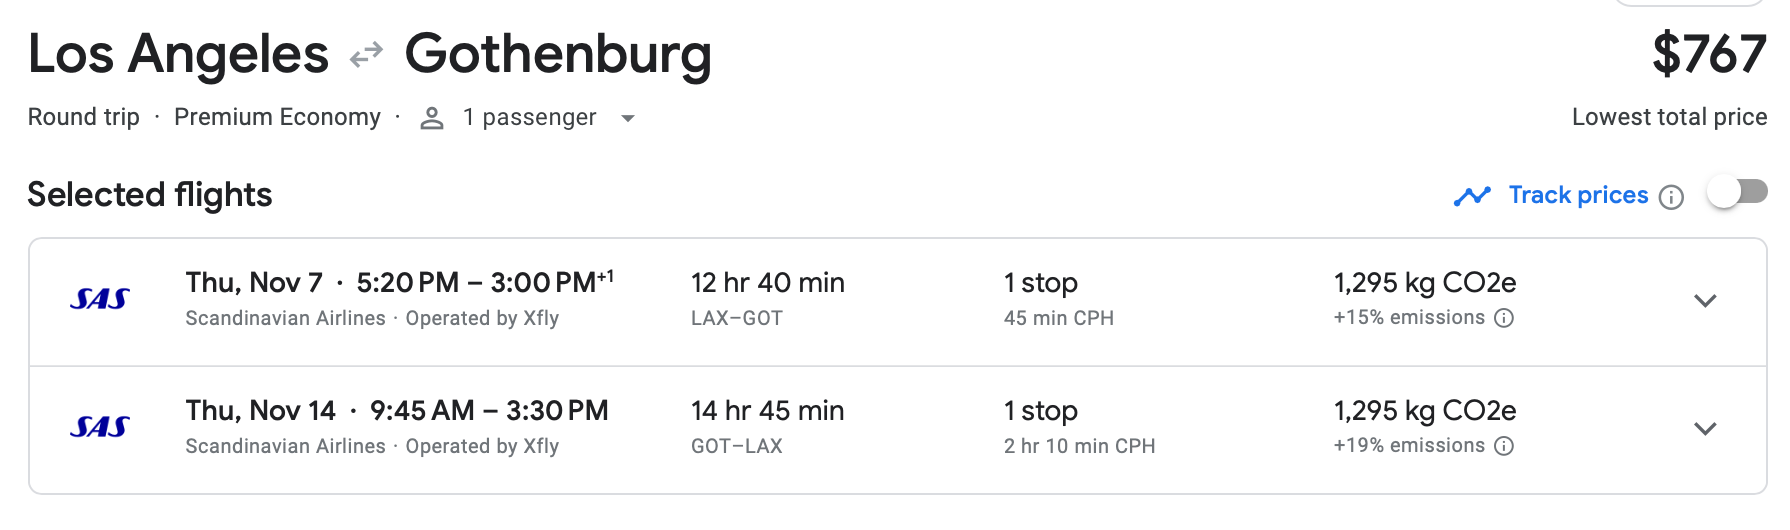Click the Track prices link text

pyautogui.click(x=1578, y=195)
